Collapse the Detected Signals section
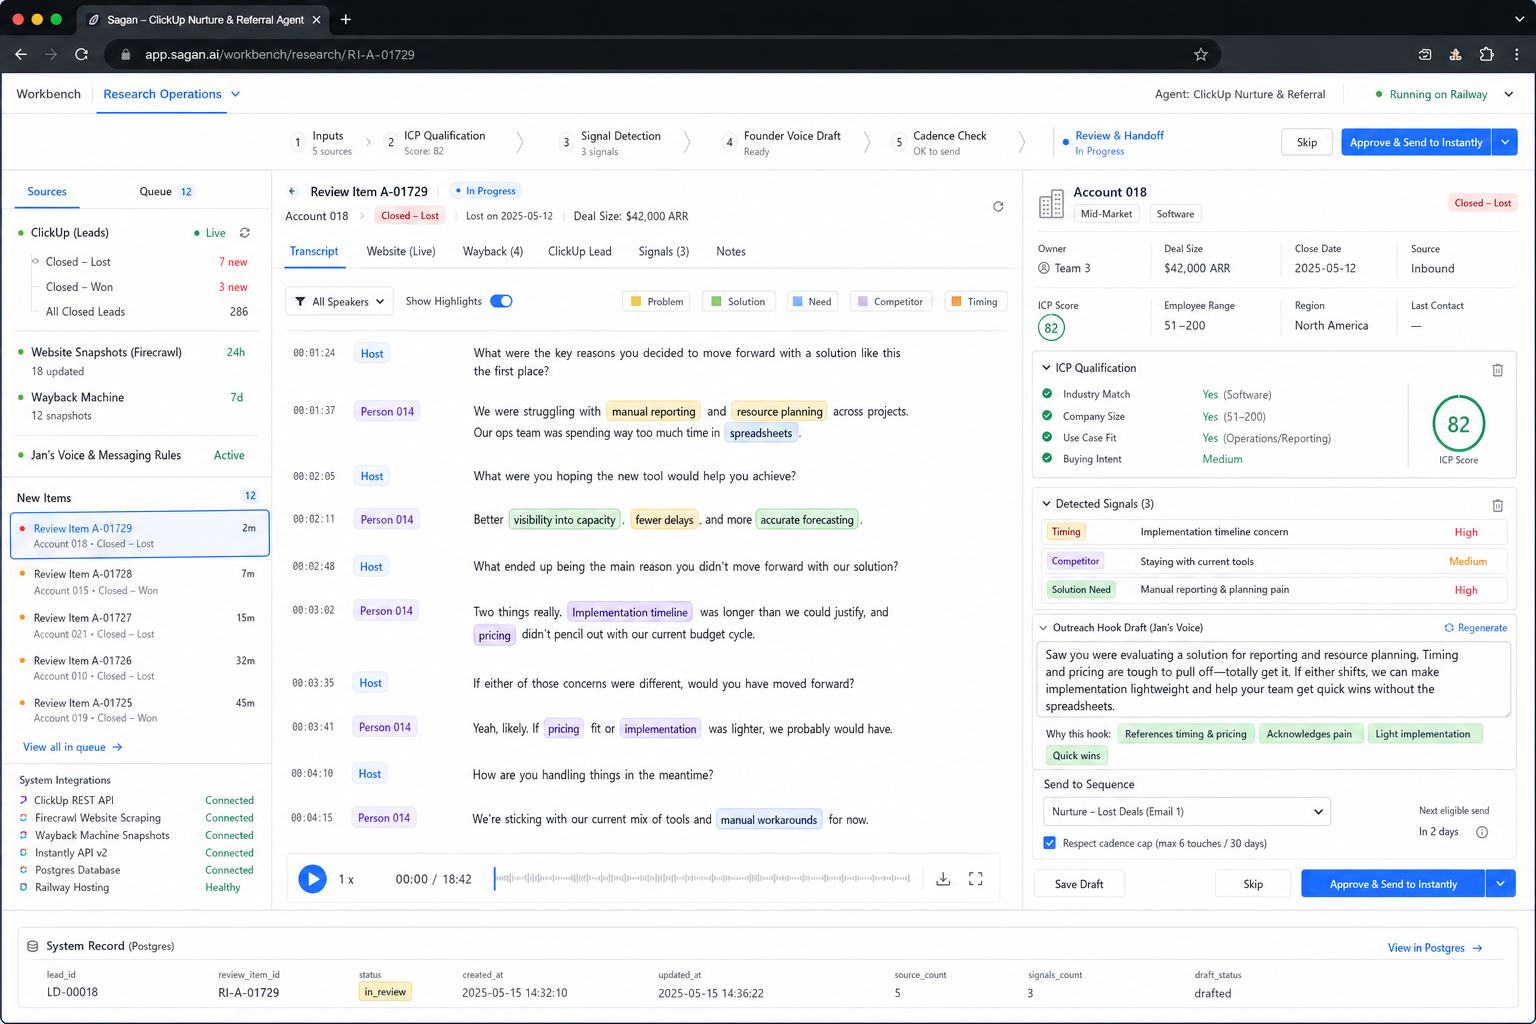Image resolution: width=1536 pixels, height=1024 pixels. pos(1046,504)
